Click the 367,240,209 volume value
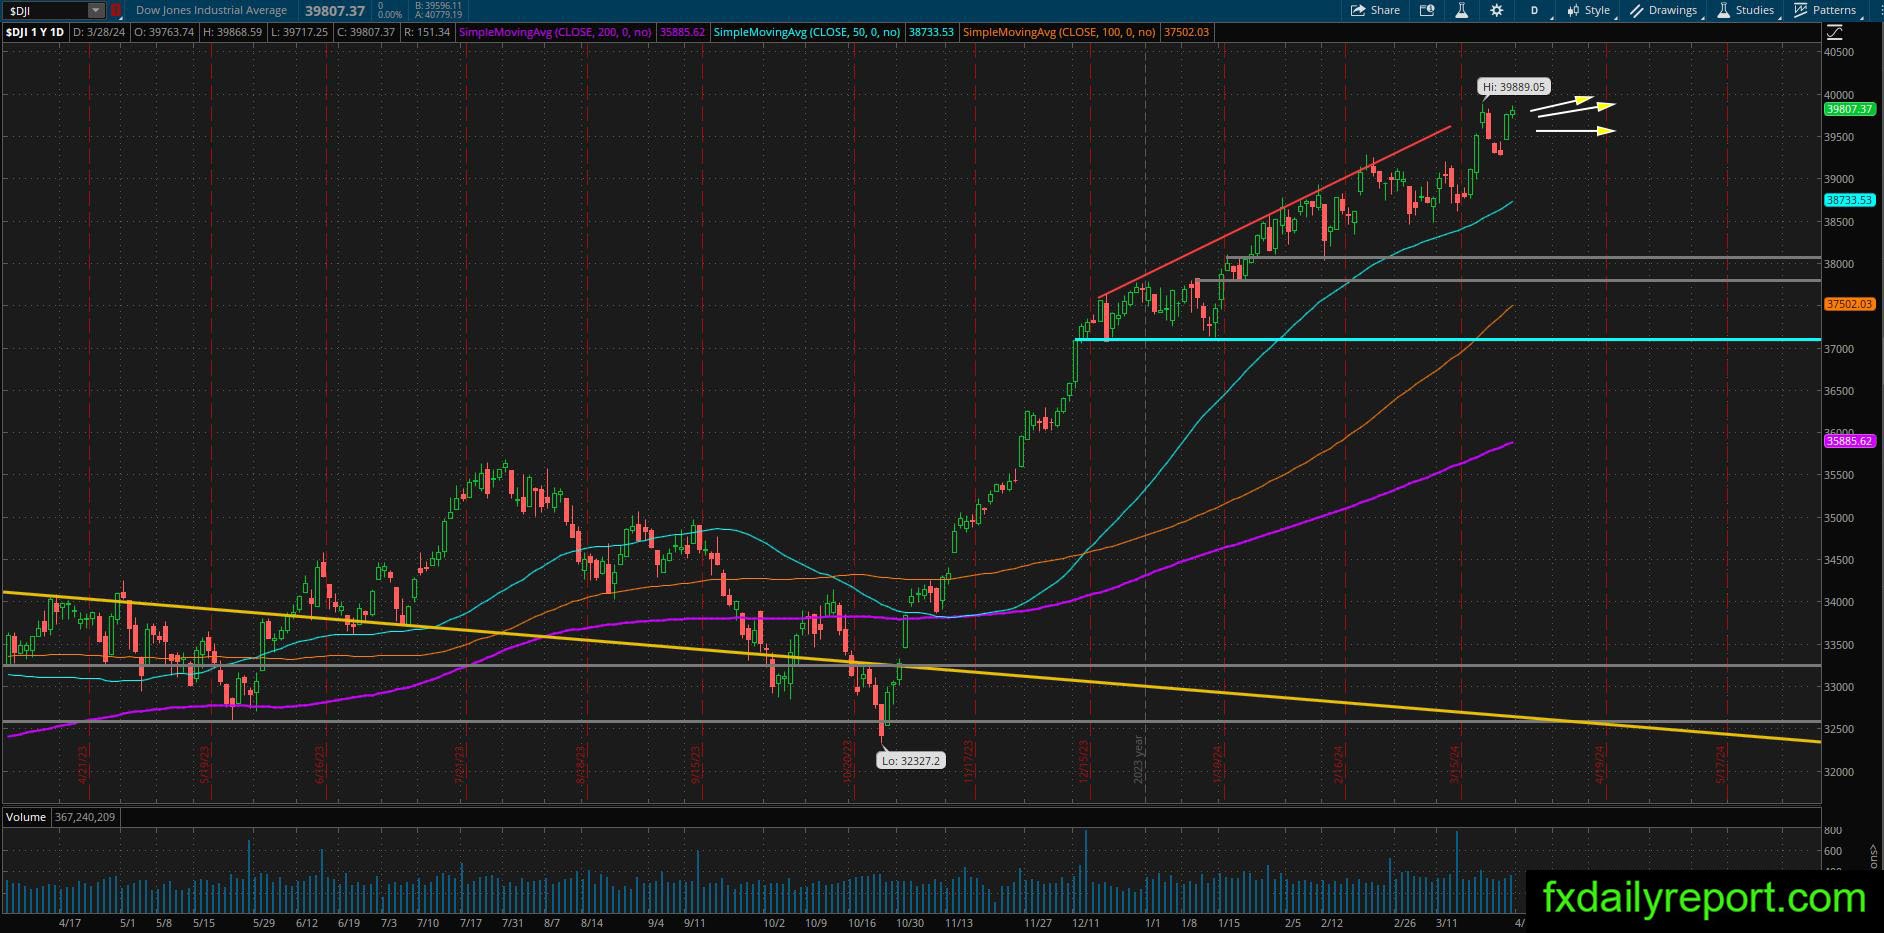 (84, 817)
